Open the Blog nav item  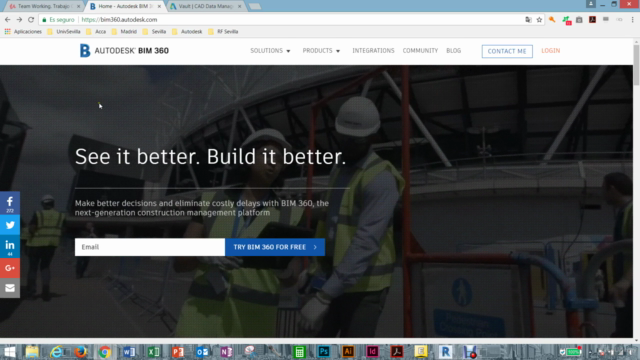pos(453,51)
